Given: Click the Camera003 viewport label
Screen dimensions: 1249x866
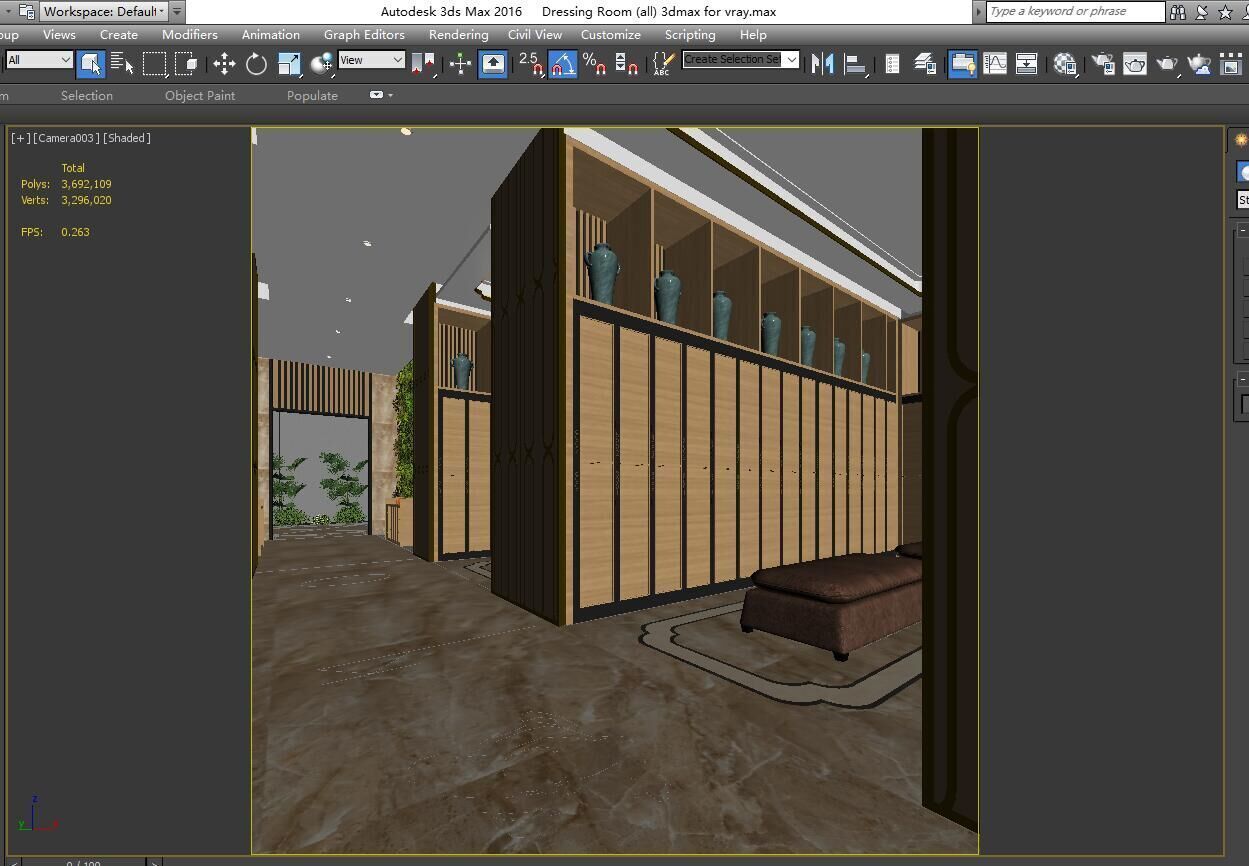Looking at the screenshot, I should (67, 138).
